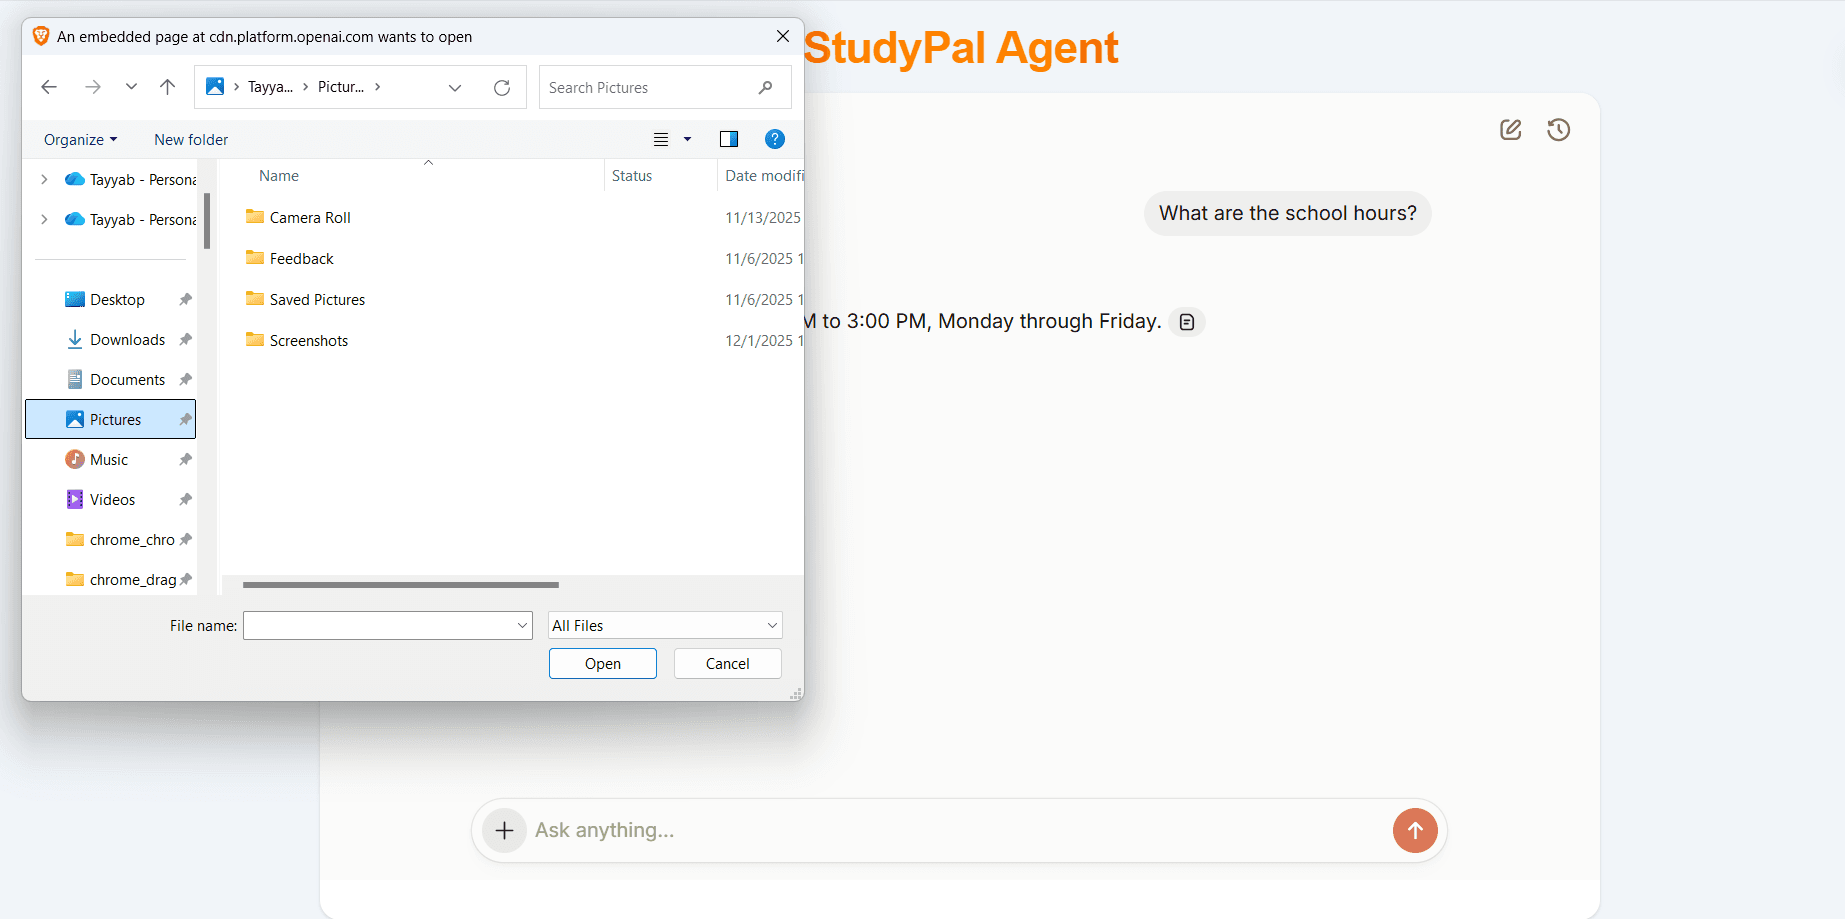Go up one folder level

167,87
